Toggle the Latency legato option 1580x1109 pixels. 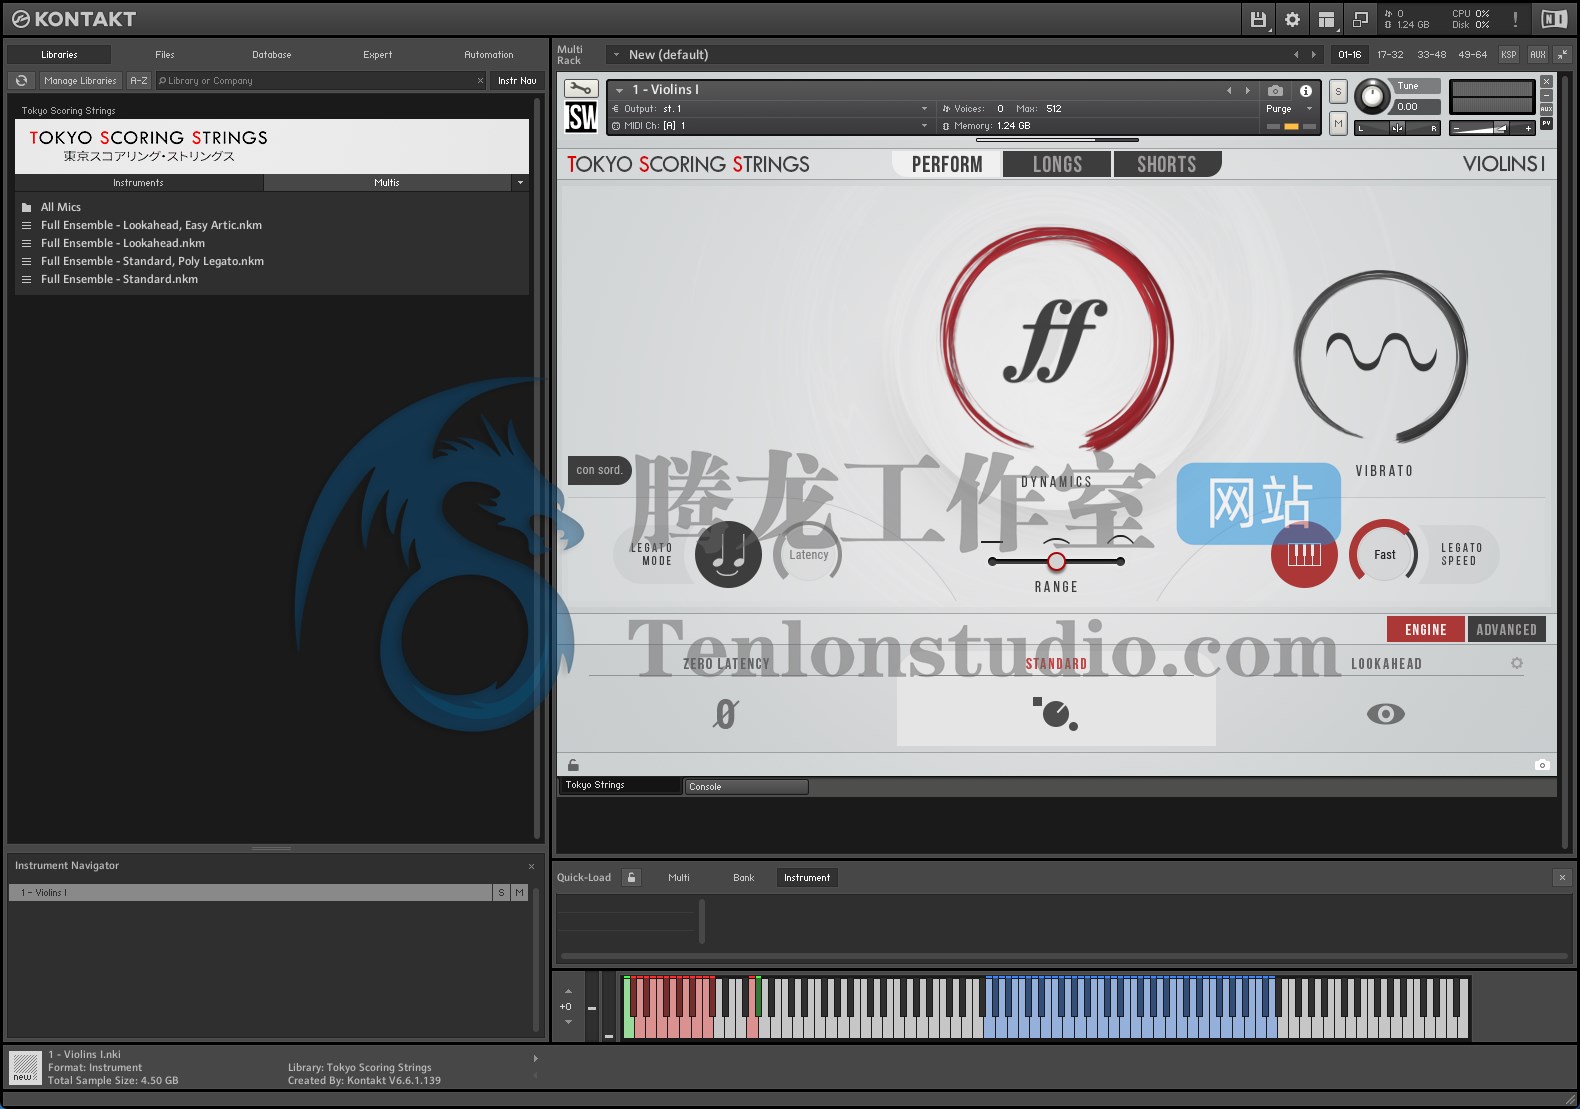point(808,554)
